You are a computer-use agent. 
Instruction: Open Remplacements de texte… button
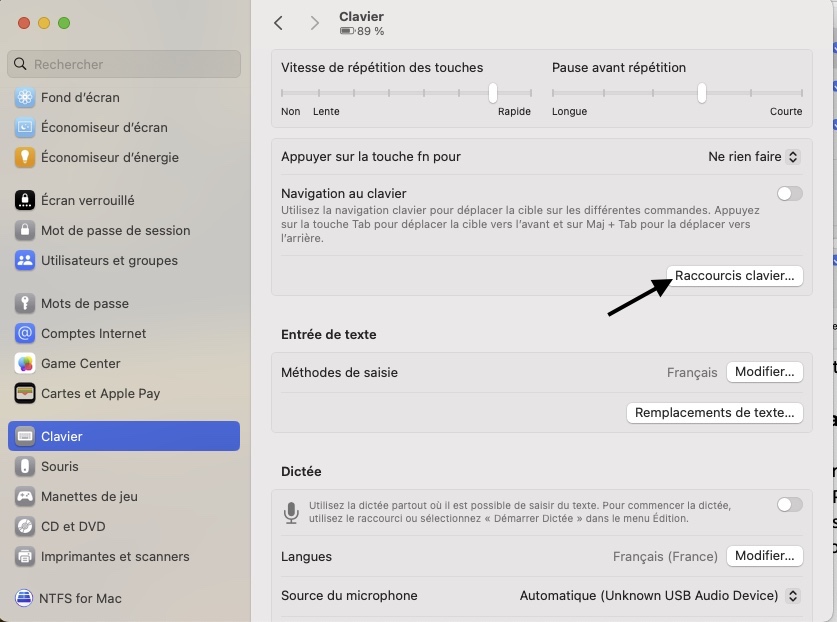[714, 413]
